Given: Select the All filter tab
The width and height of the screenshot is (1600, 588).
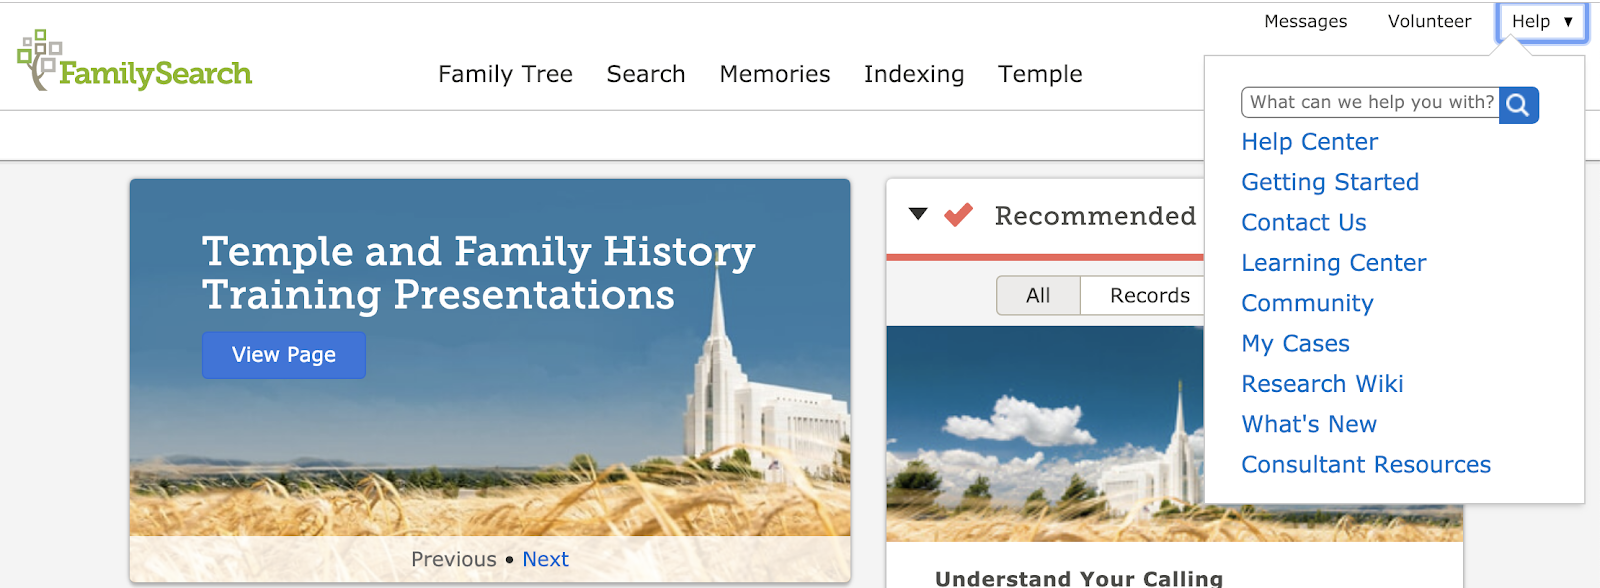Looking at the screenshot, I should 1038,296.
